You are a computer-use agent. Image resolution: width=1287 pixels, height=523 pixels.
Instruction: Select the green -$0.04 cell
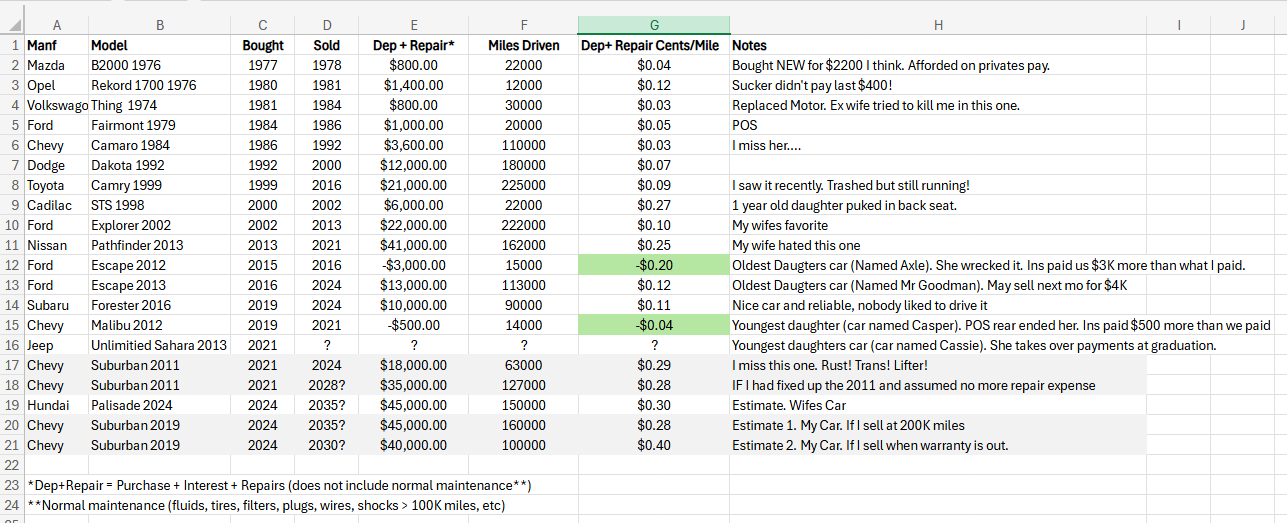click(x=653, y=325)
